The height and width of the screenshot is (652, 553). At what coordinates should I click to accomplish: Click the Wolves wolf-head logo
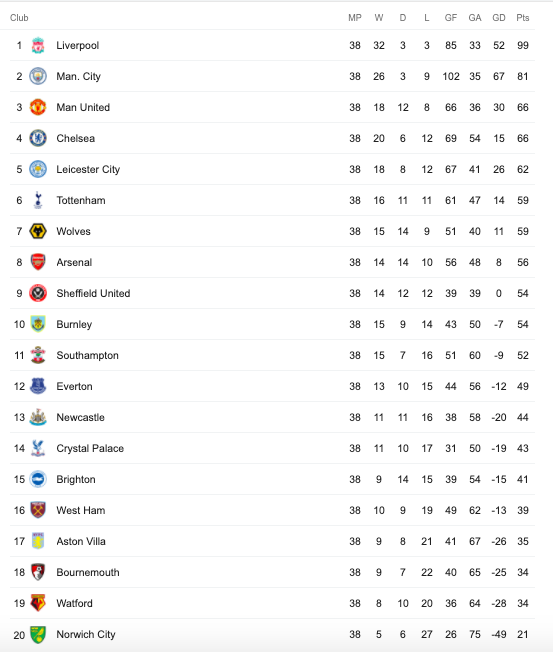click(38, 231)
